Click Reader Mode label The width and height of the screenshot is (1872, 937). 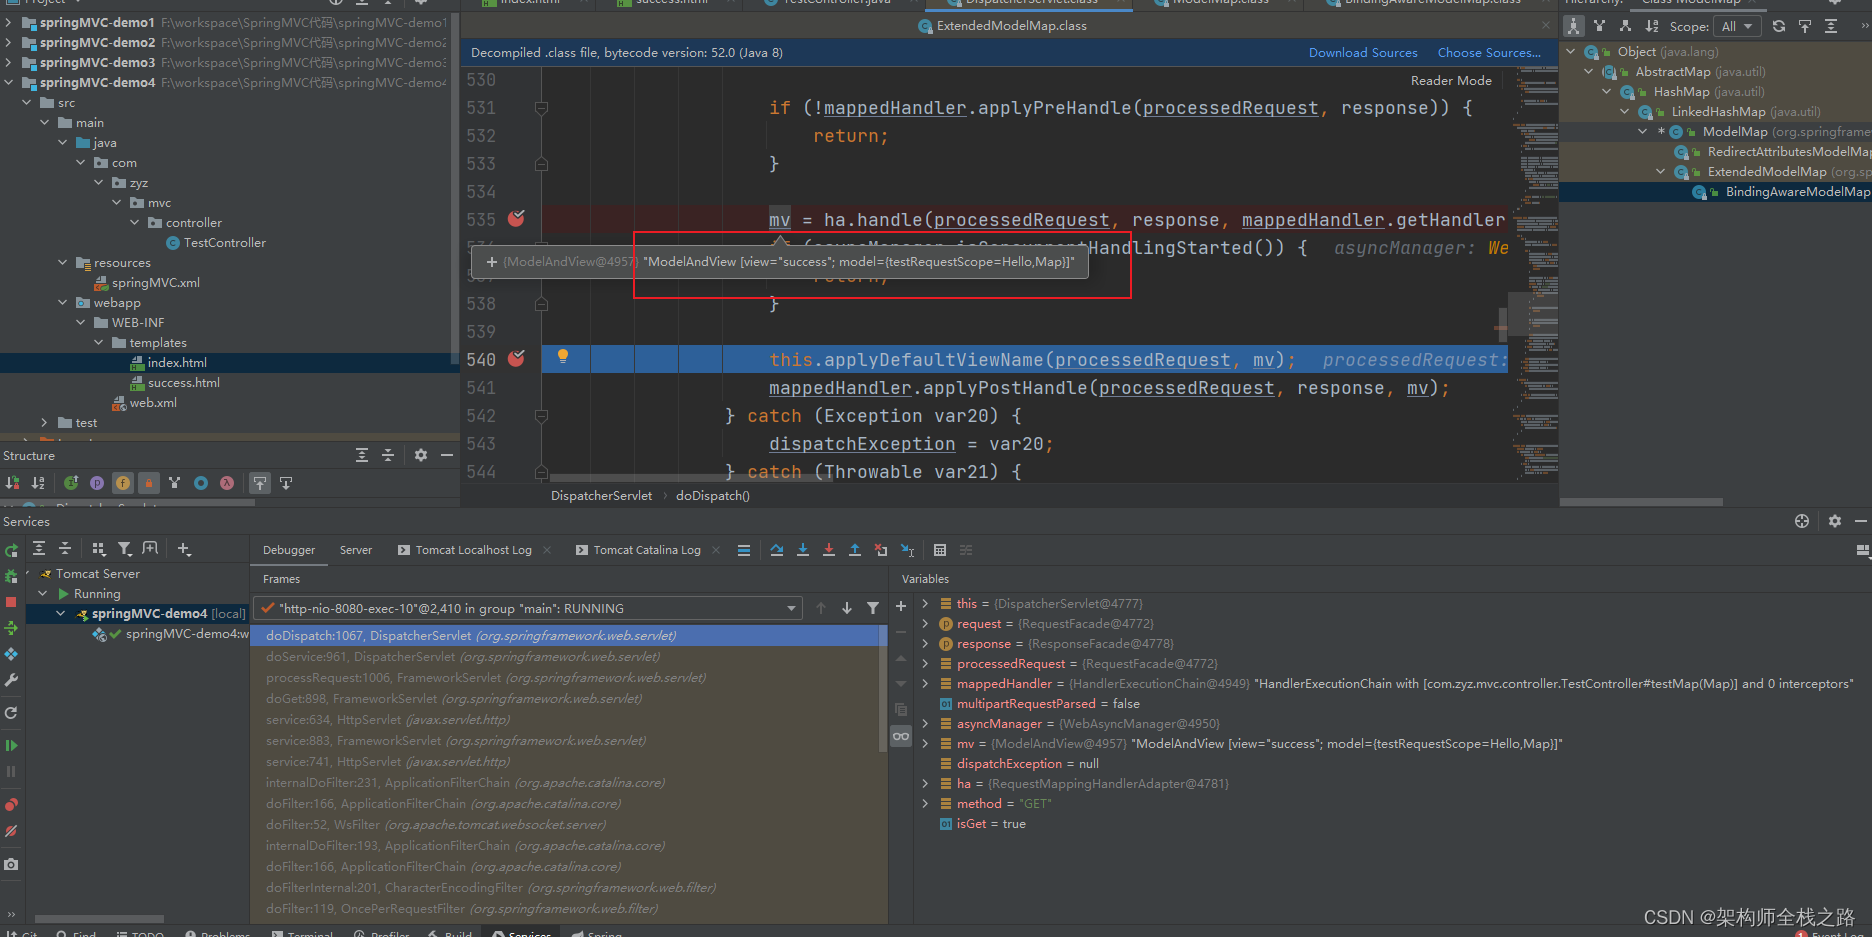tap(1451, 81)
